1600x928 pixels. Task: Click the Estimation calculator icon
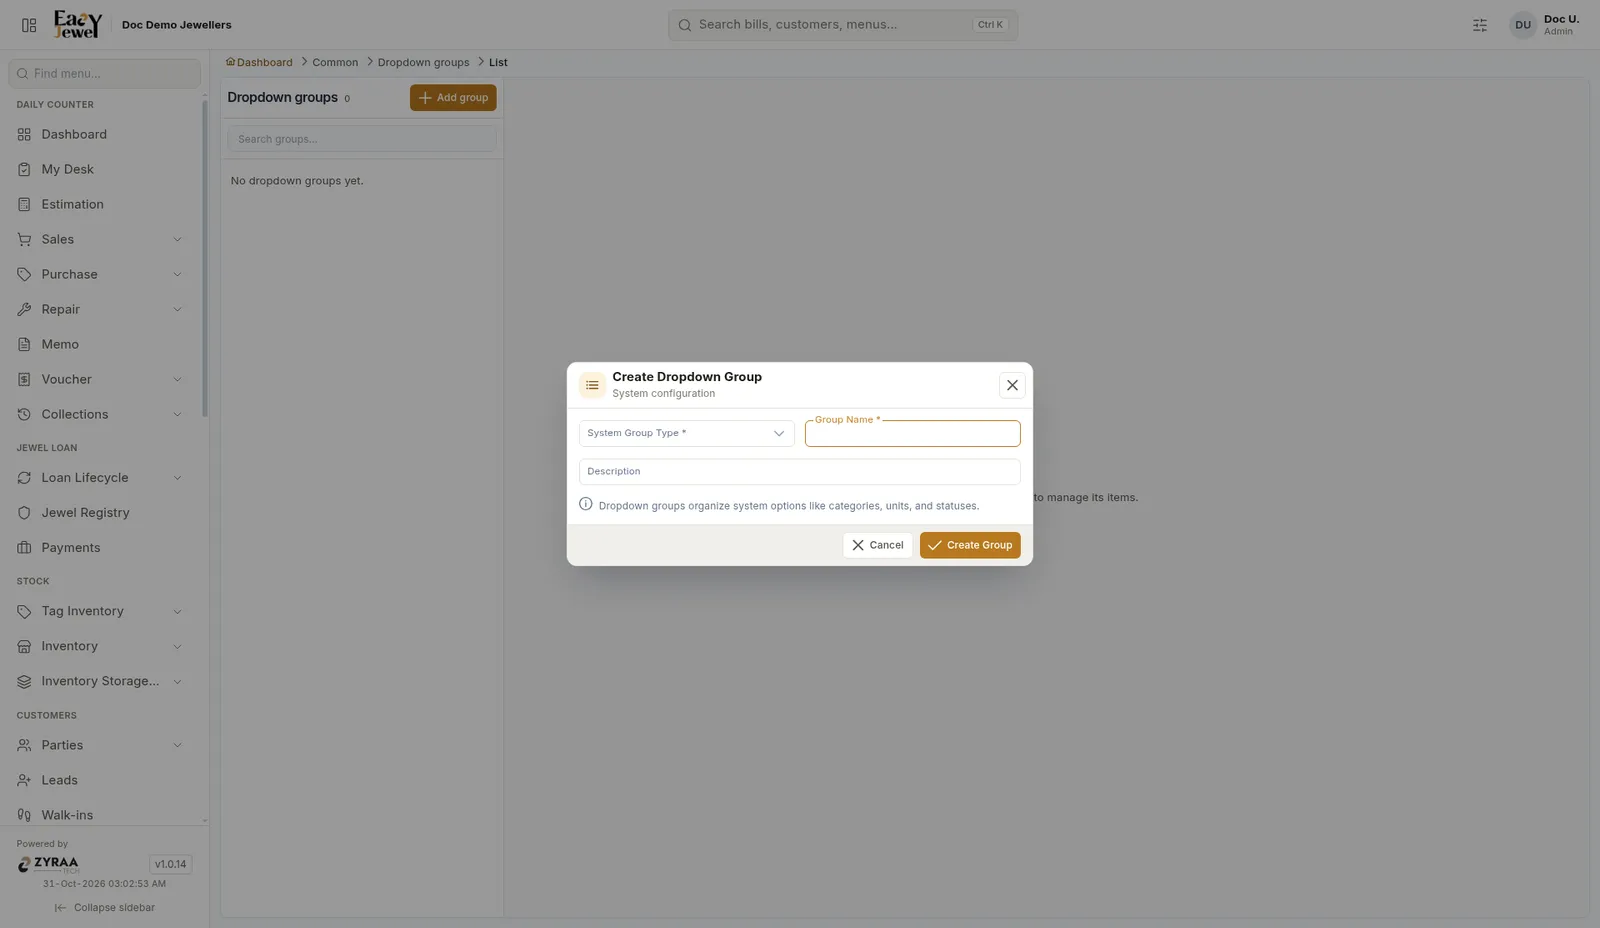click(24, 204)
